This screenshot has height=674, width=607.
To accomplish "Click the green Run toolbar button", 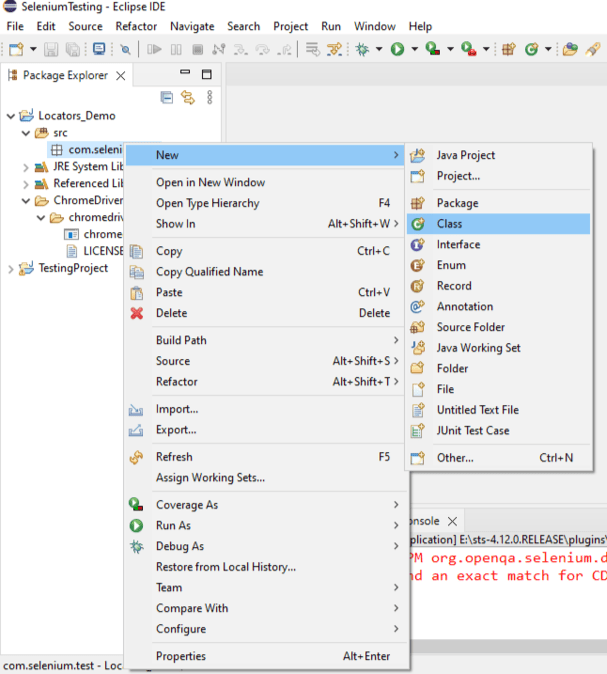I will coord(397,49).
